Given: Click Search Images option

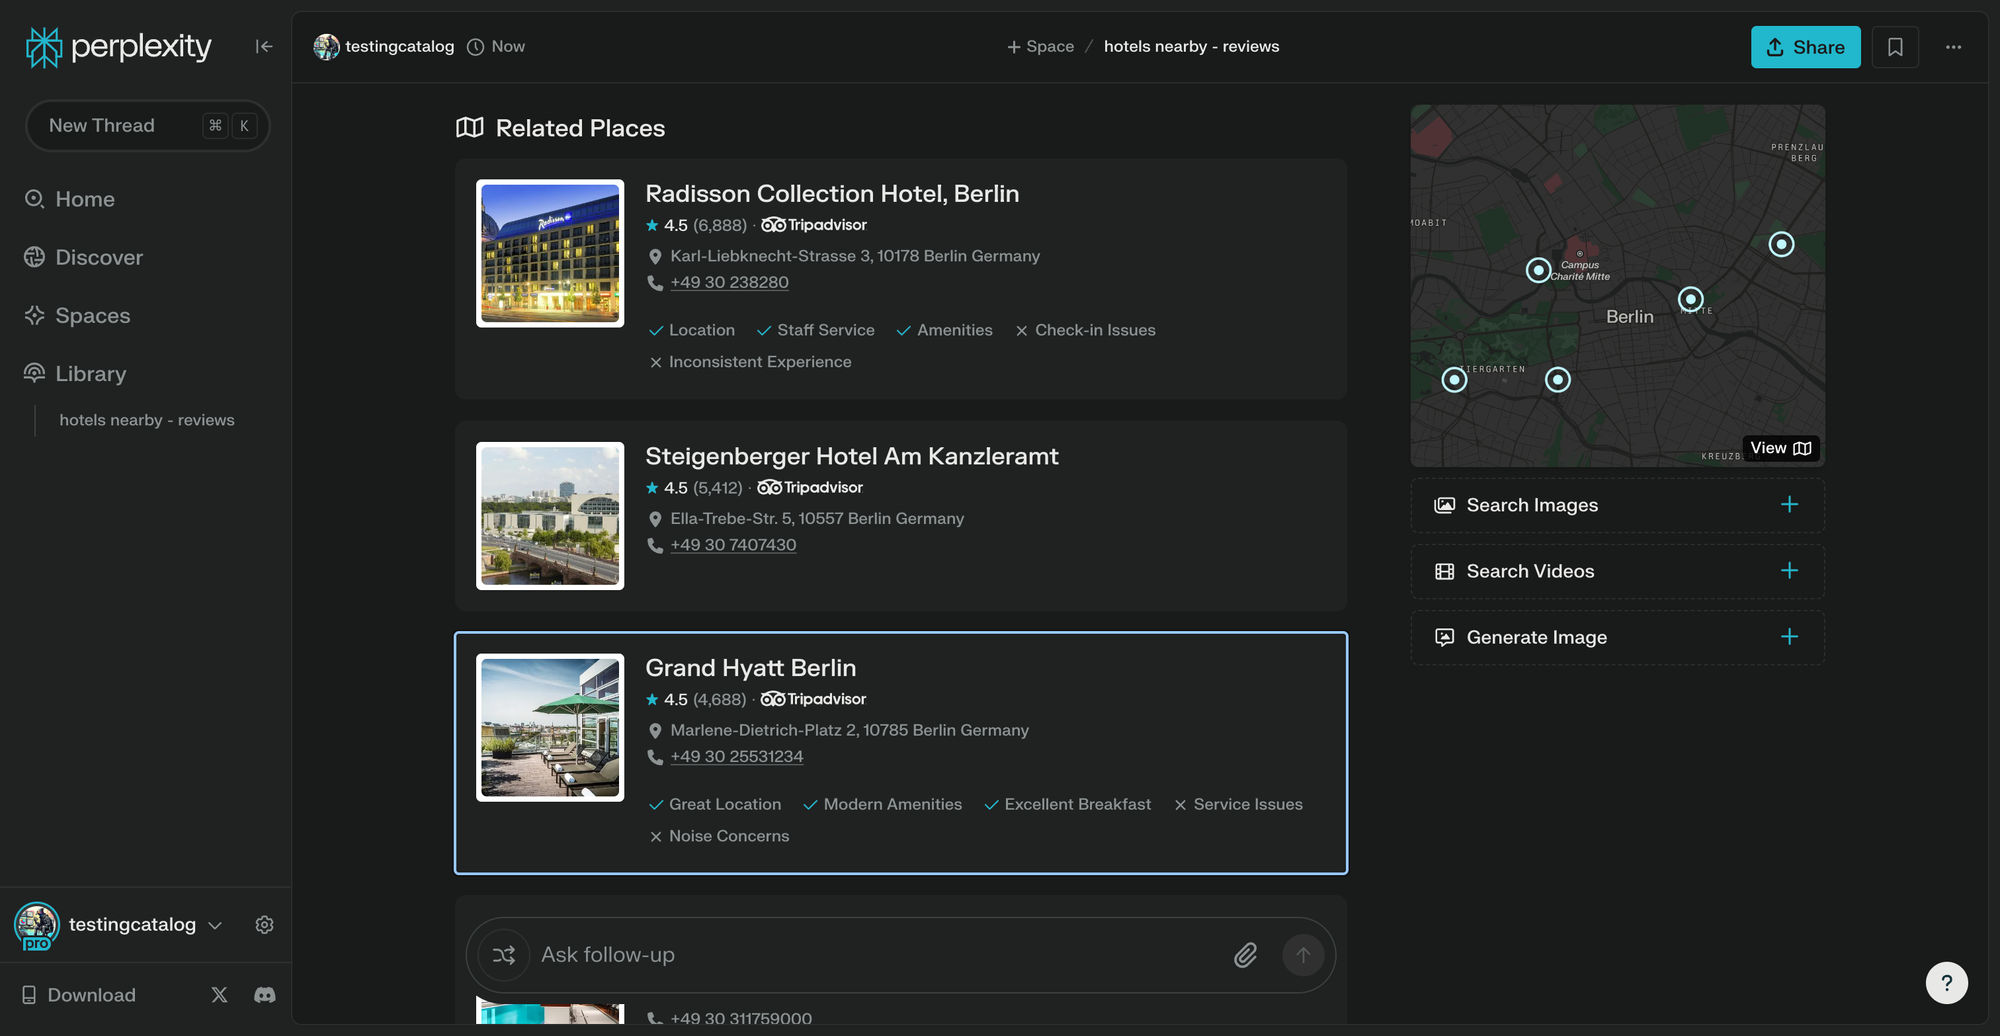Looking at the screenshot, I should pos(1617,505).
